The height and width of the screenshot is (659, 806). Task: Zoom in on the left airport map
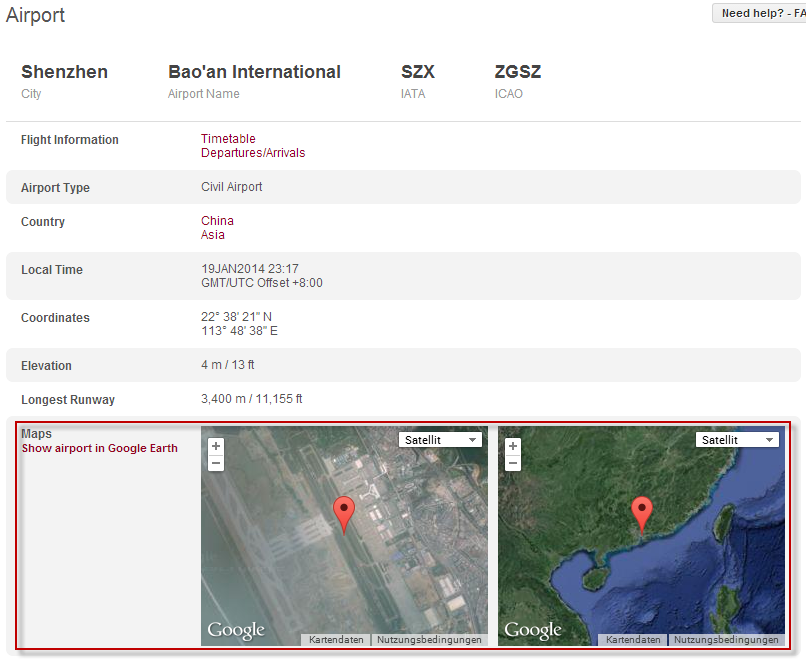coord(216,446)
